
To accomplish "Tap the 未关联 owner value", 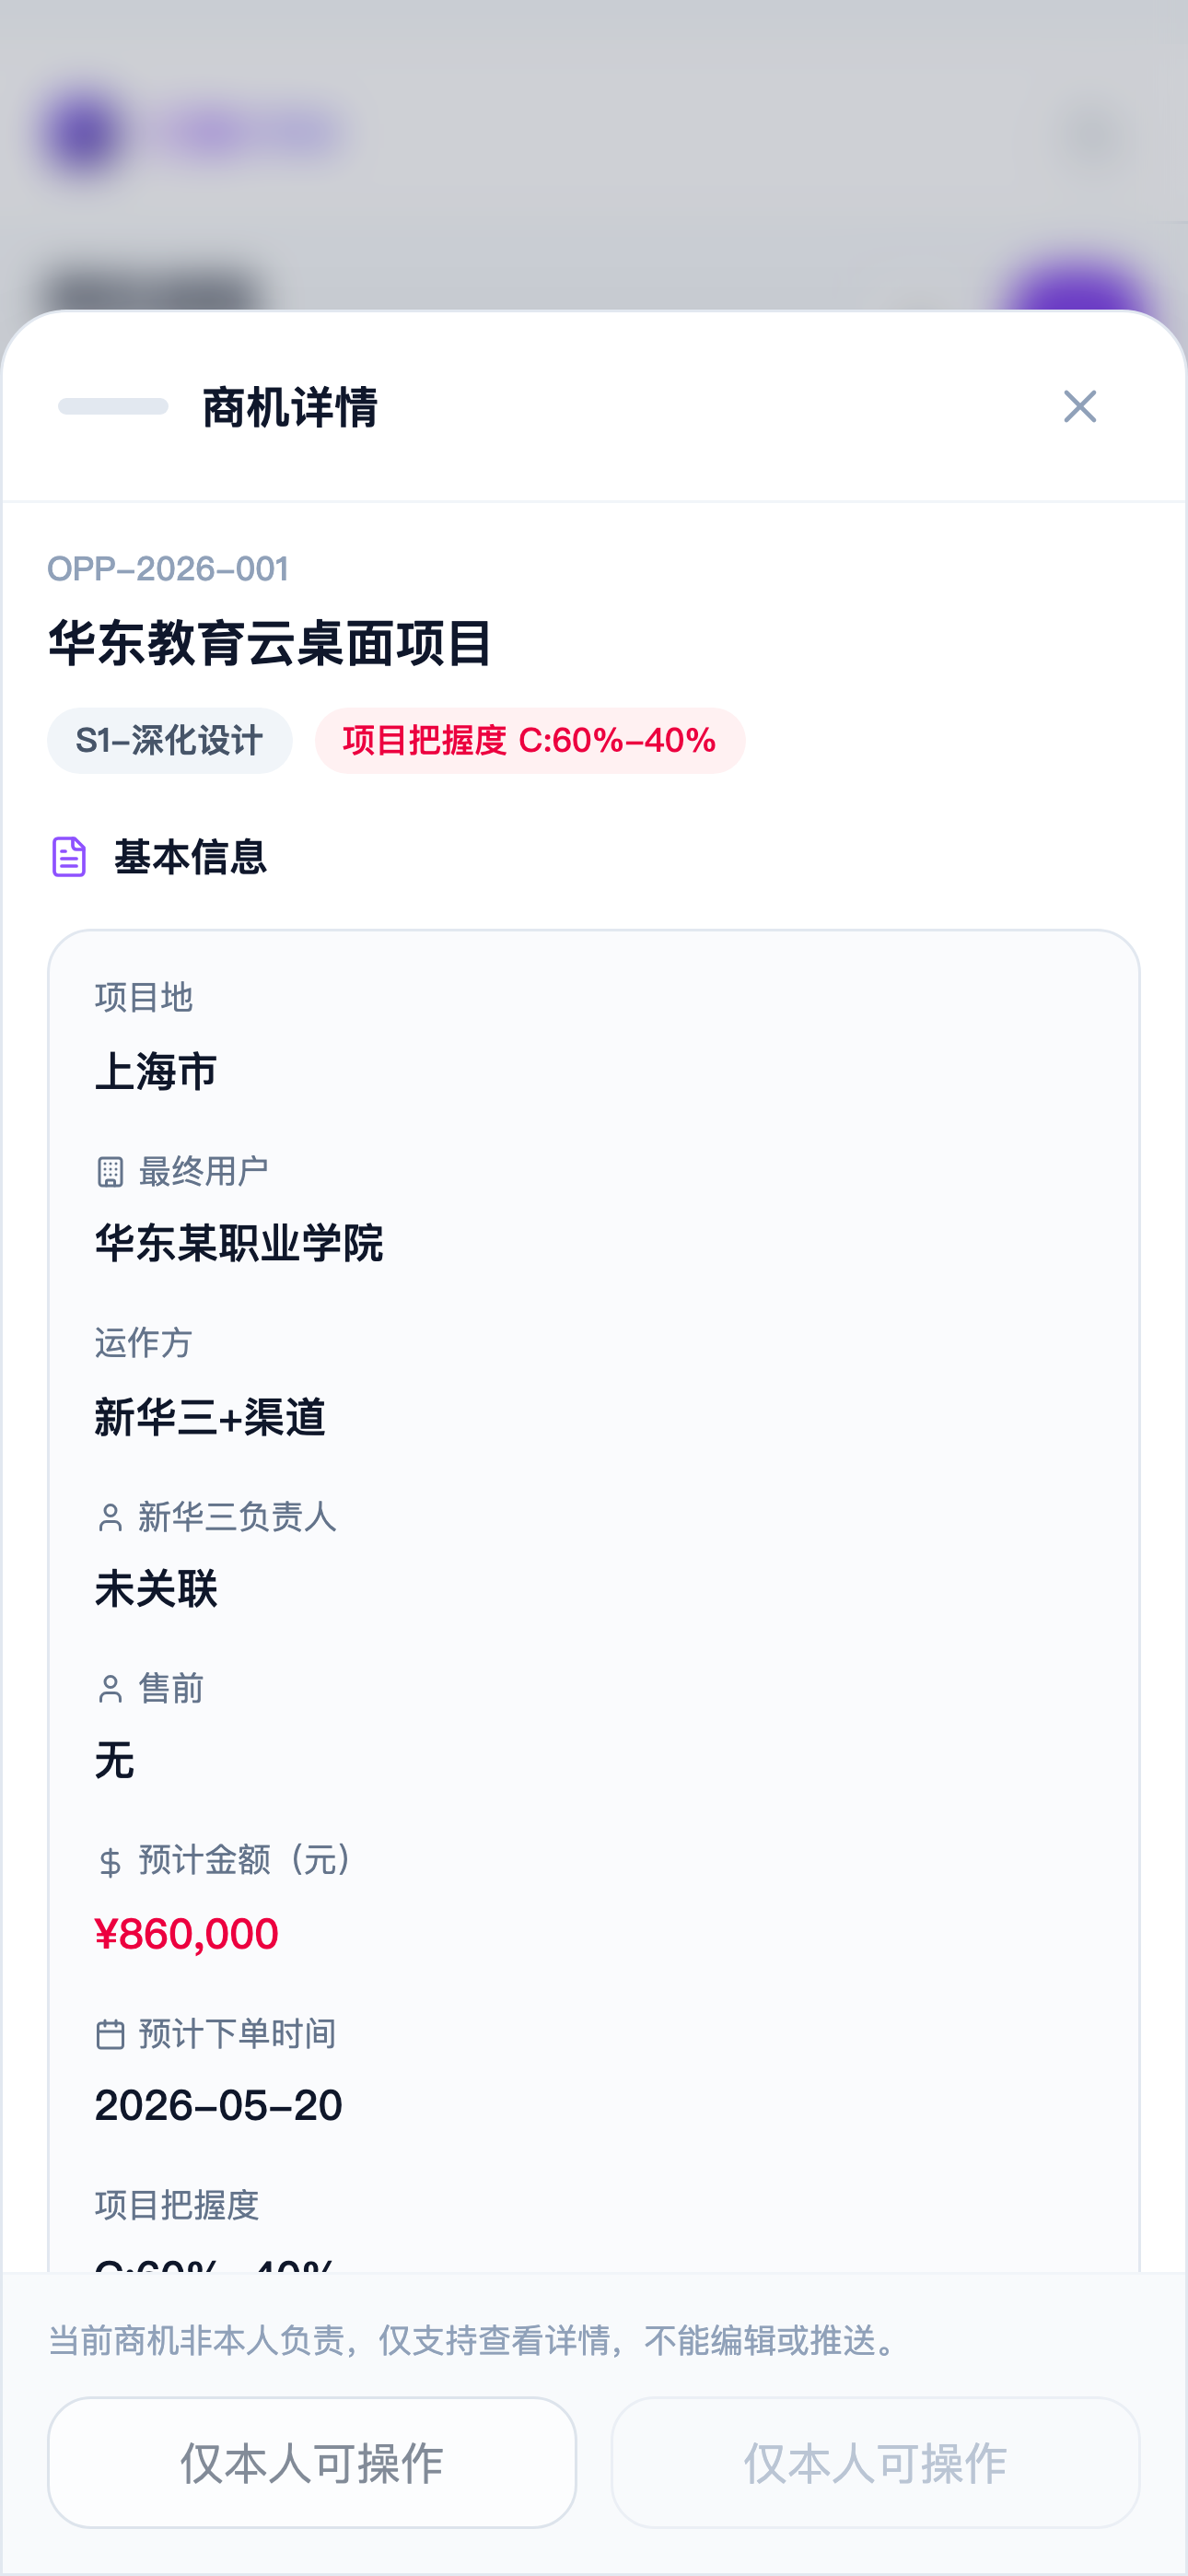I will pyautogui.click(x=156, y=1589).
